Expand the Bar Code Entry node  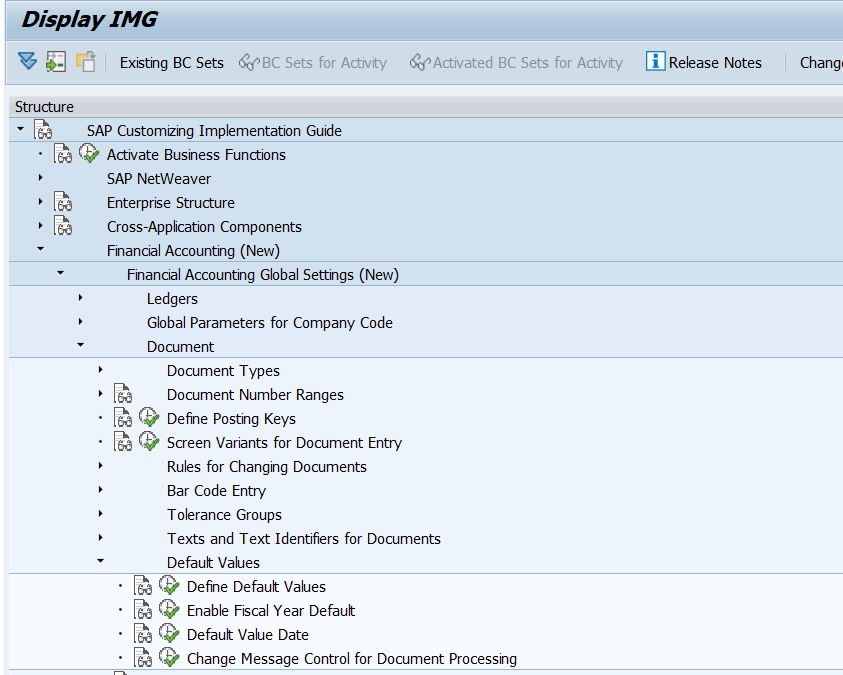[101, 490]
